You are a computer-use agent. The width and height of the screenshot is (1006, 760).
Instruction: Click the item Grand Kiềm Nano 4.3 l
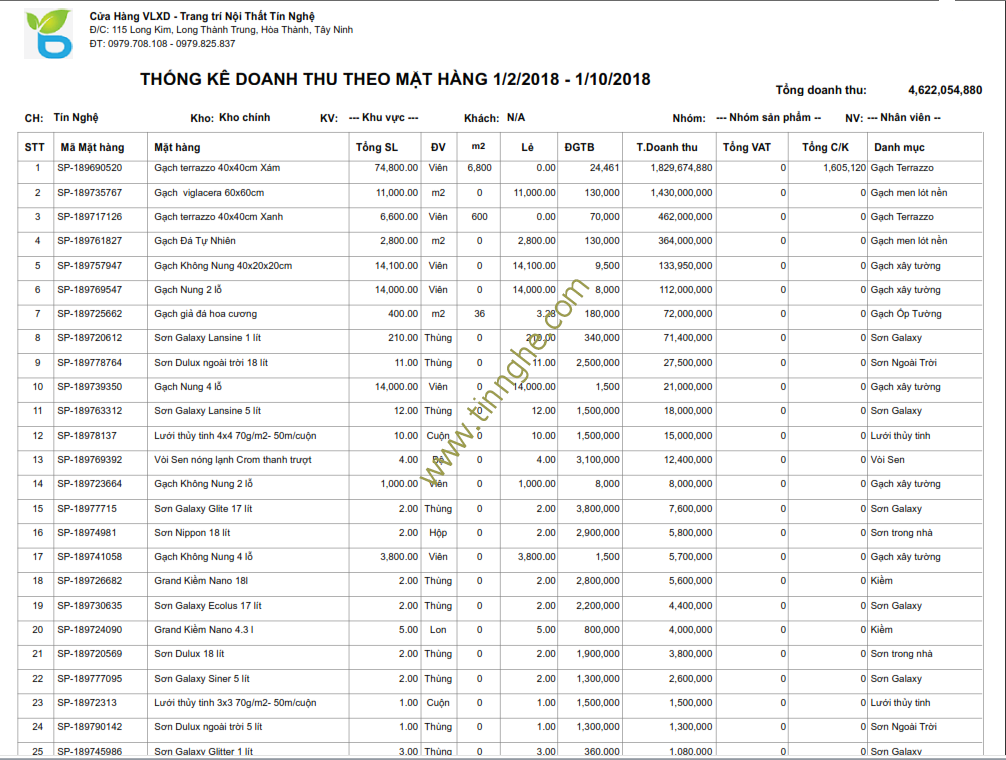[x=203, y=630]
